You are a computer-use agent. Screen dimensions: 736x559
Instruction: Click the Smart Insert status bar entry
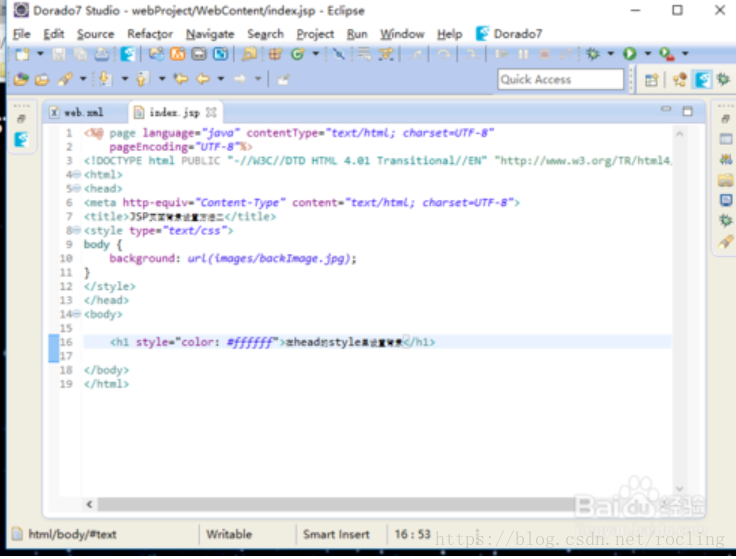(336, 535)
